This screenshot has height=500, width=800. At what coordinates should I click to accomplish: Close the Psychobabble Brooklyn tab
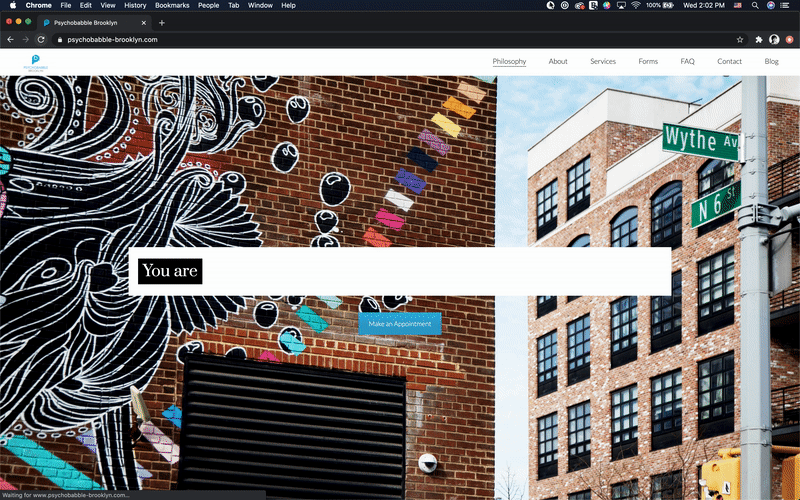[144, 22]
